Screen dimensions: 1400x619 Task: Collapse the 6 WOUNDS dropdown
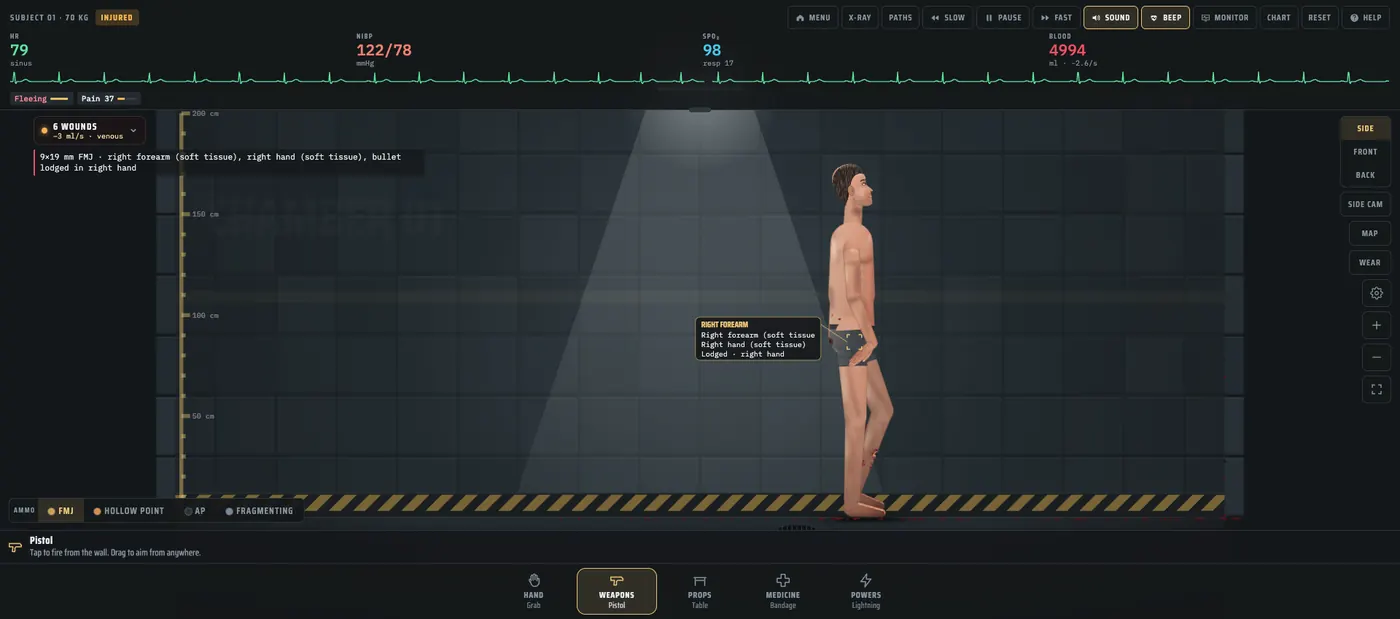(x=90, y=130)
